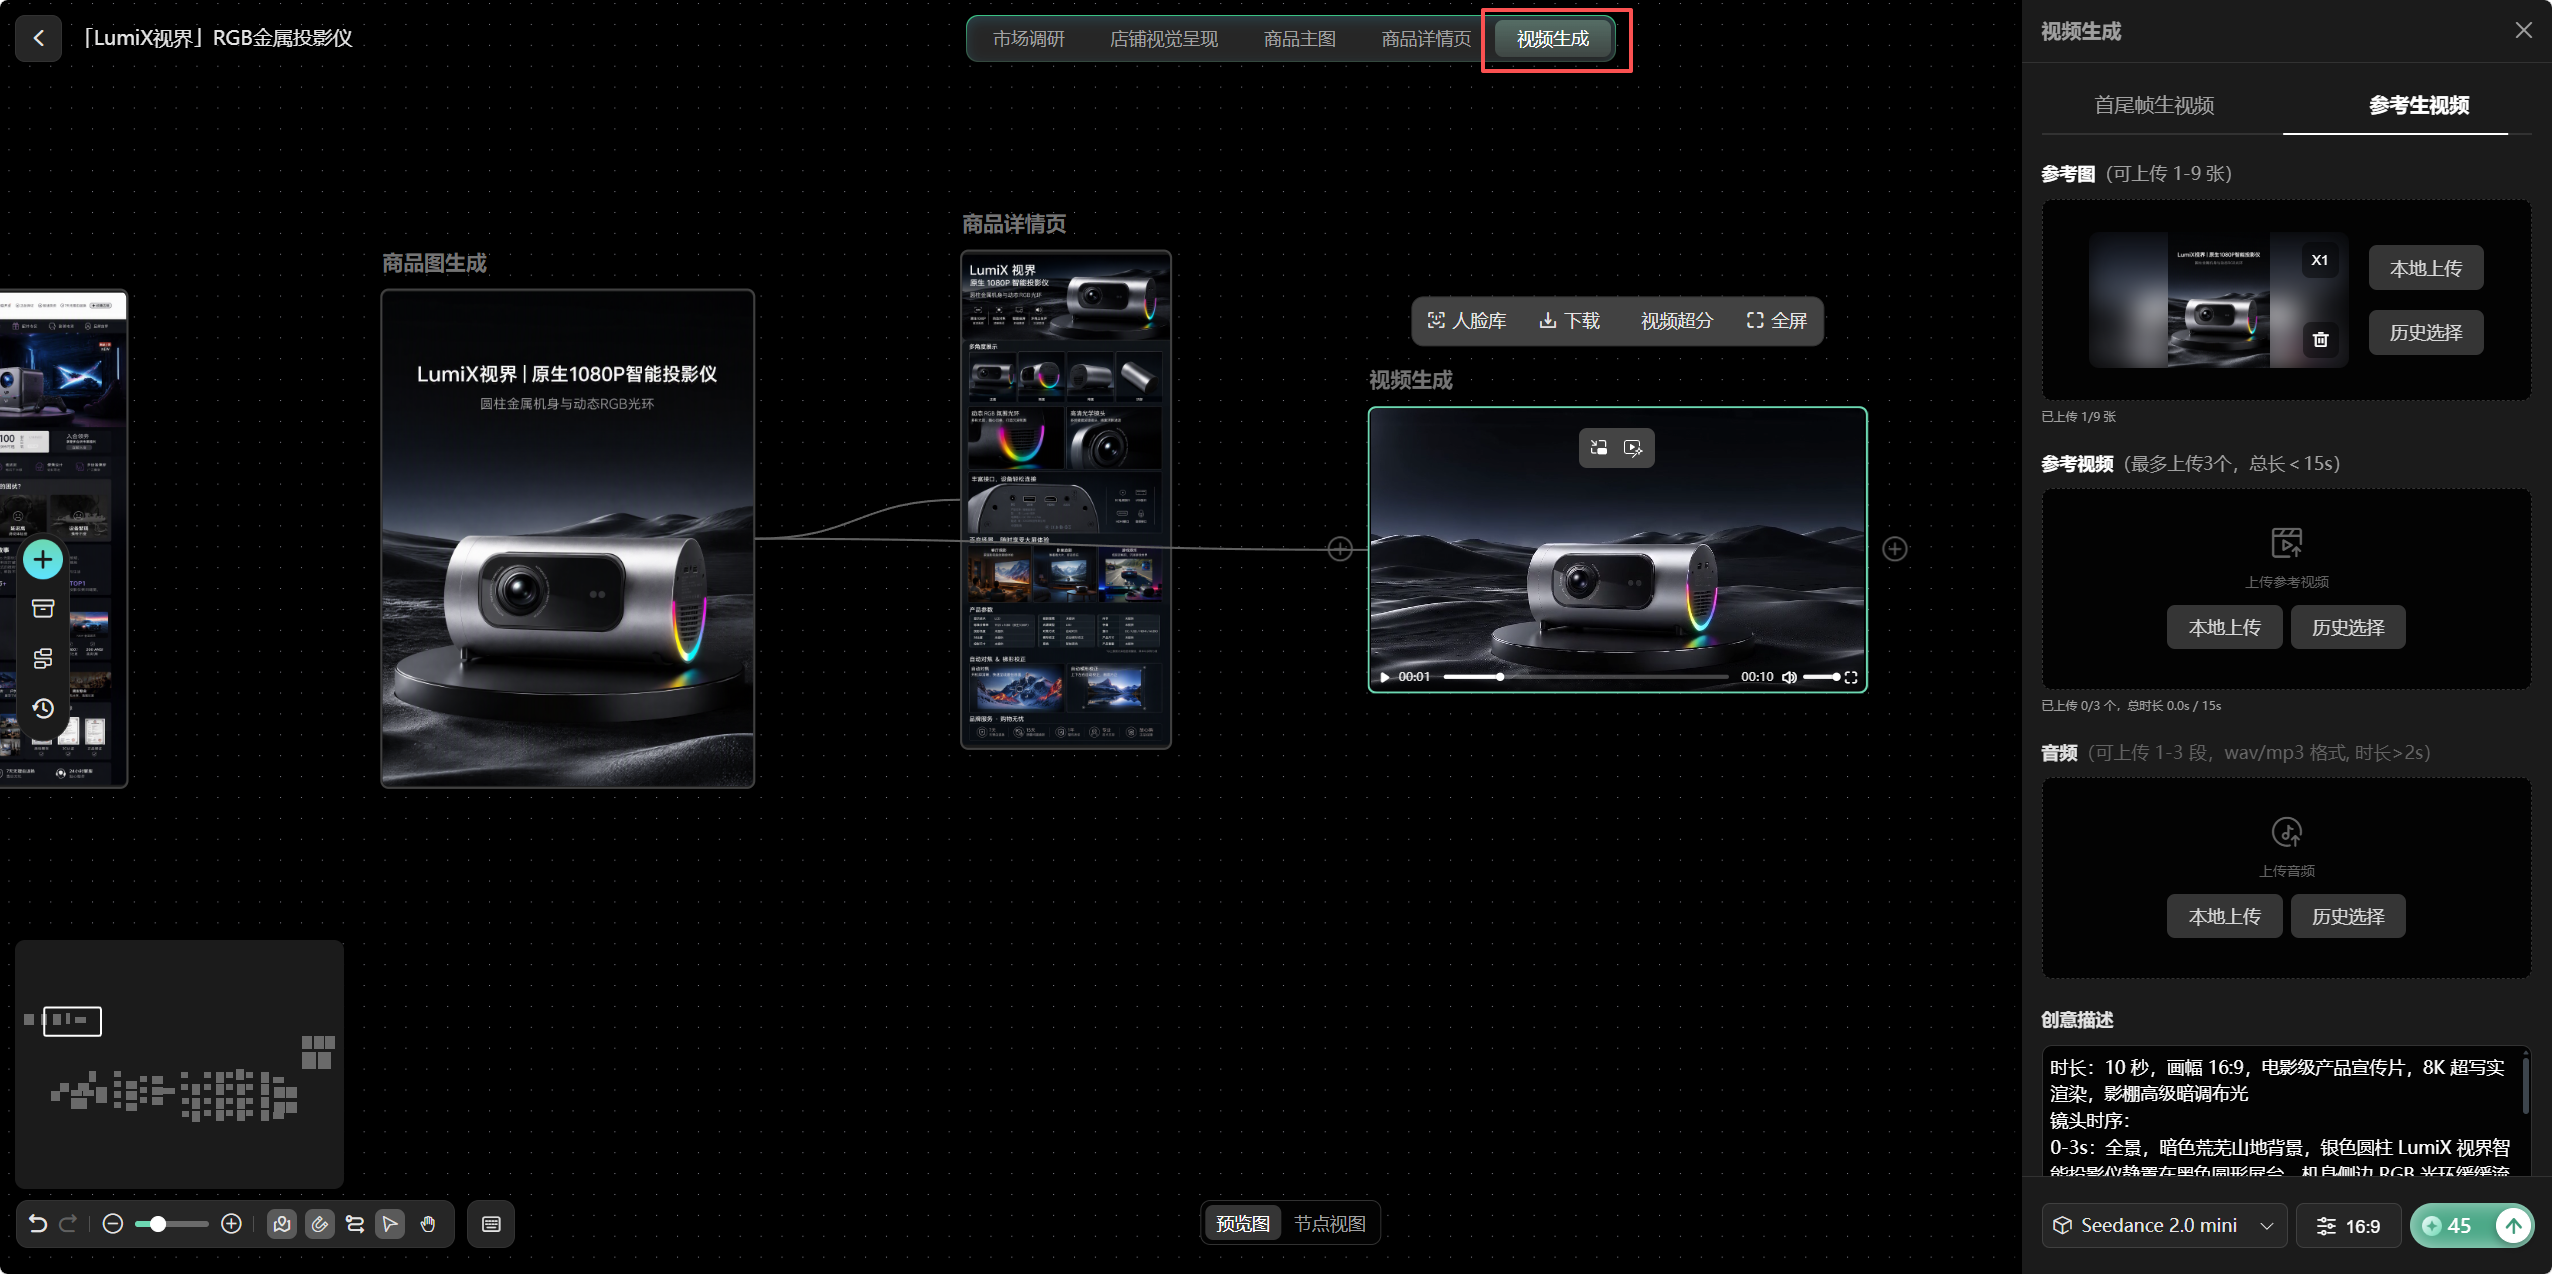Click the connection routing icon in toolbar
This screenshot has width=2552, height=1274.
coord(355,1224)
